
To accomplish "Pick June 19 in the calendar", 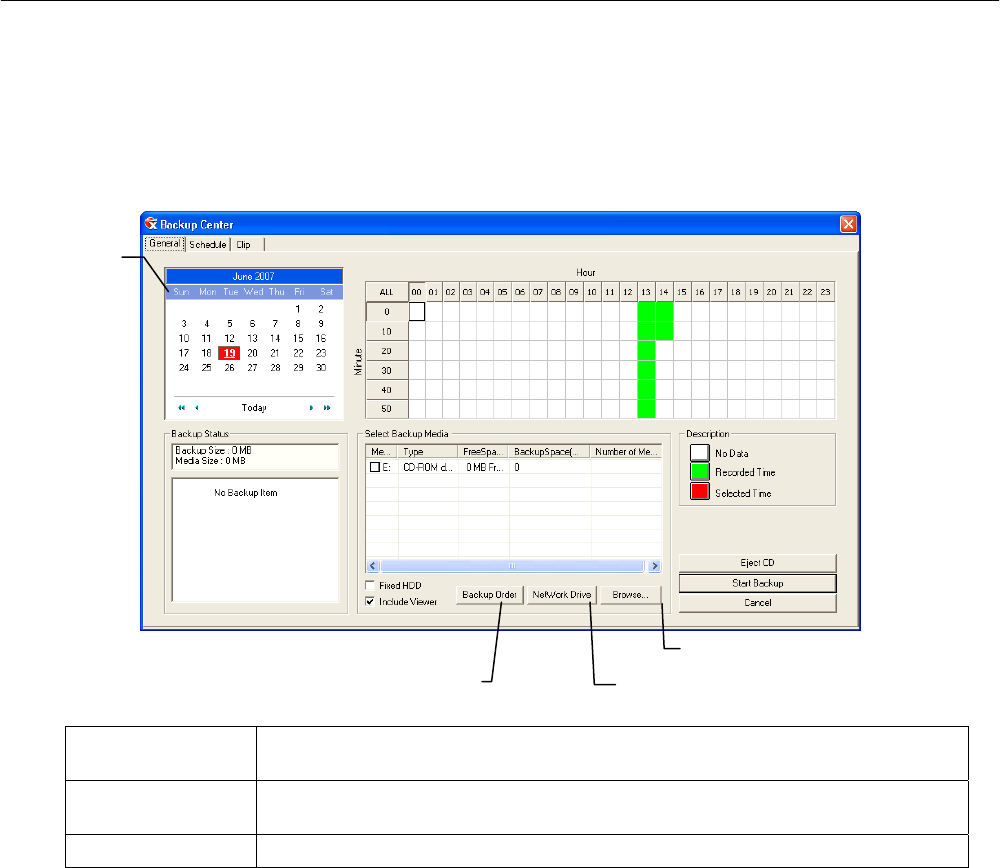I will 229,353.
